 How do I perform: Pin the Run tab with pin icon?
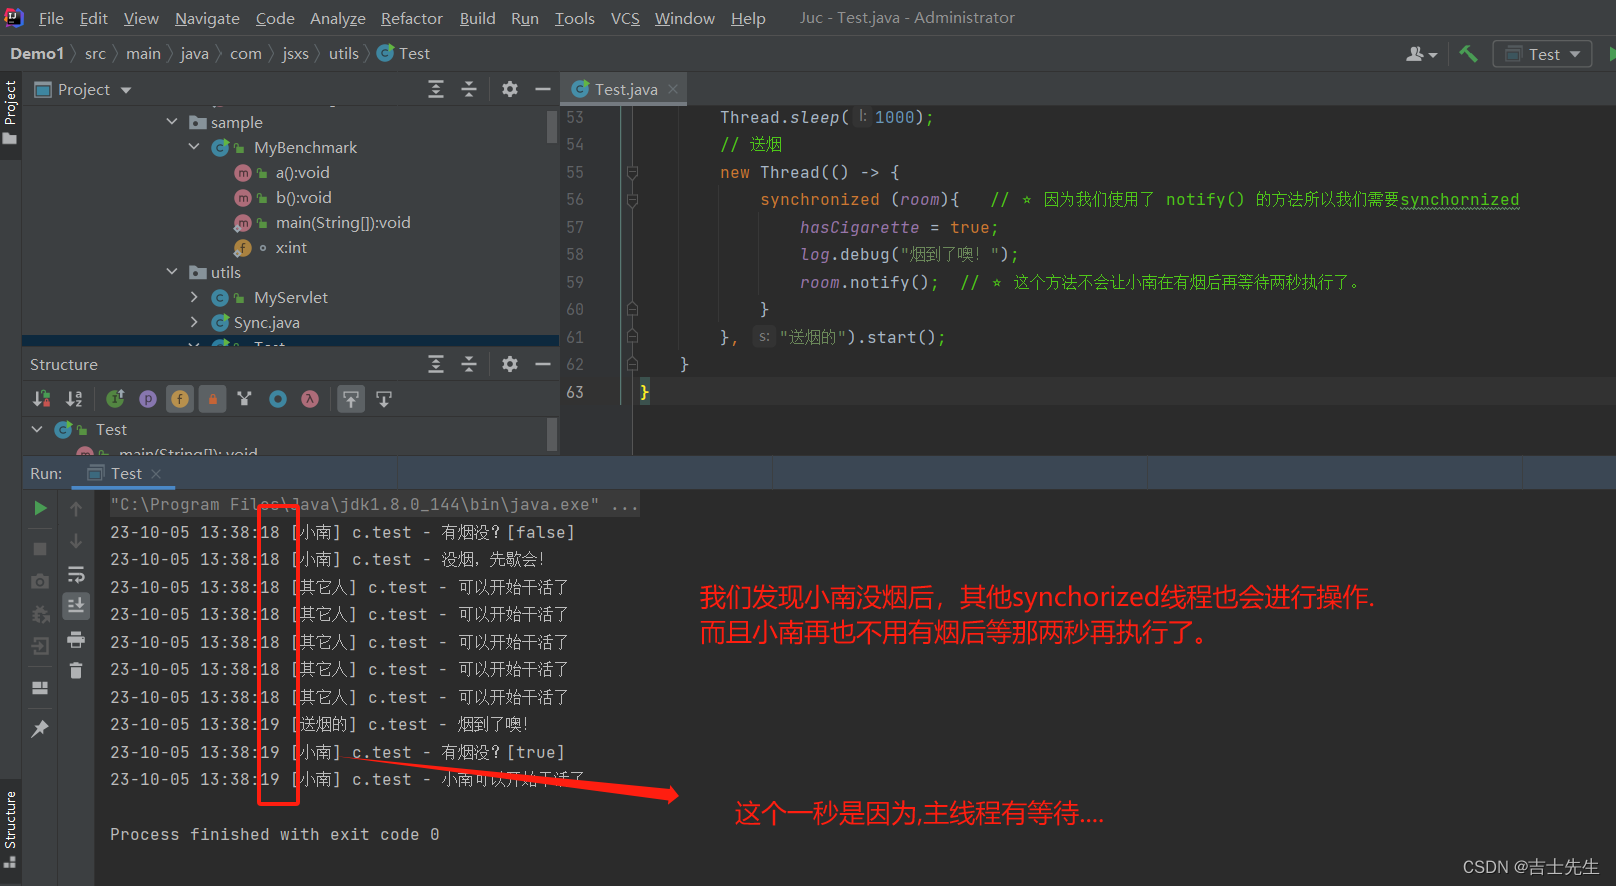click(40, 729)
